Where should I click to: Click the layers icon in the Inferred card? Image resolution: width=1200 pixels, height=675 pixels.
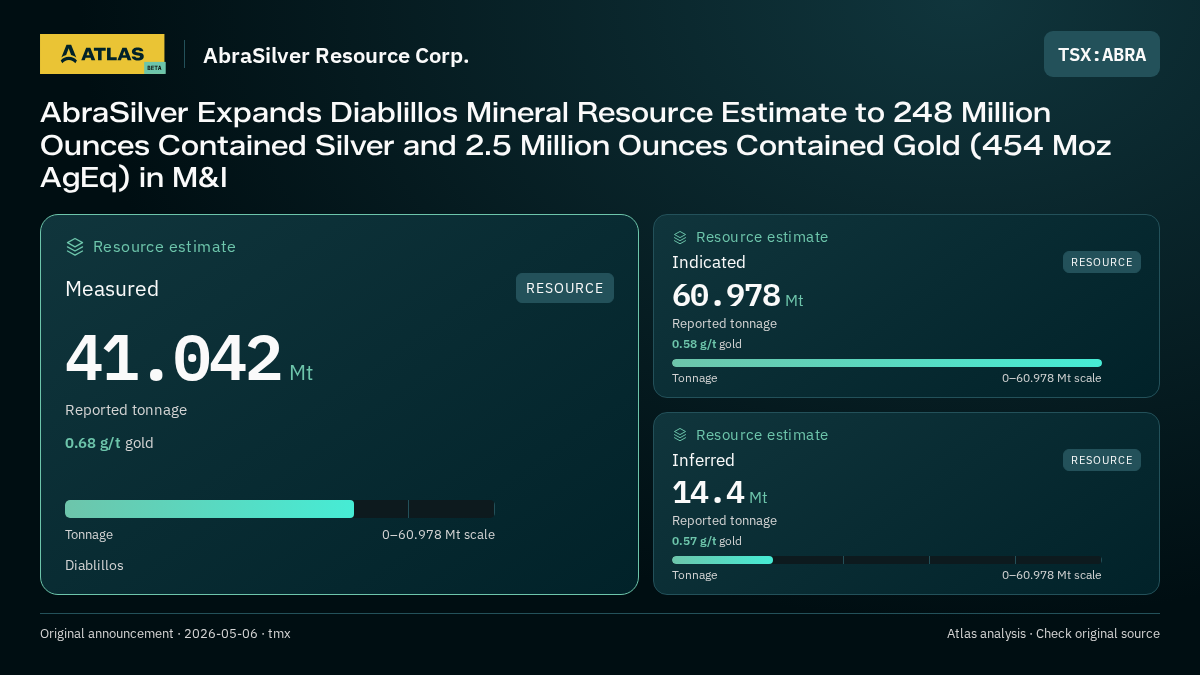pos(680,435)
